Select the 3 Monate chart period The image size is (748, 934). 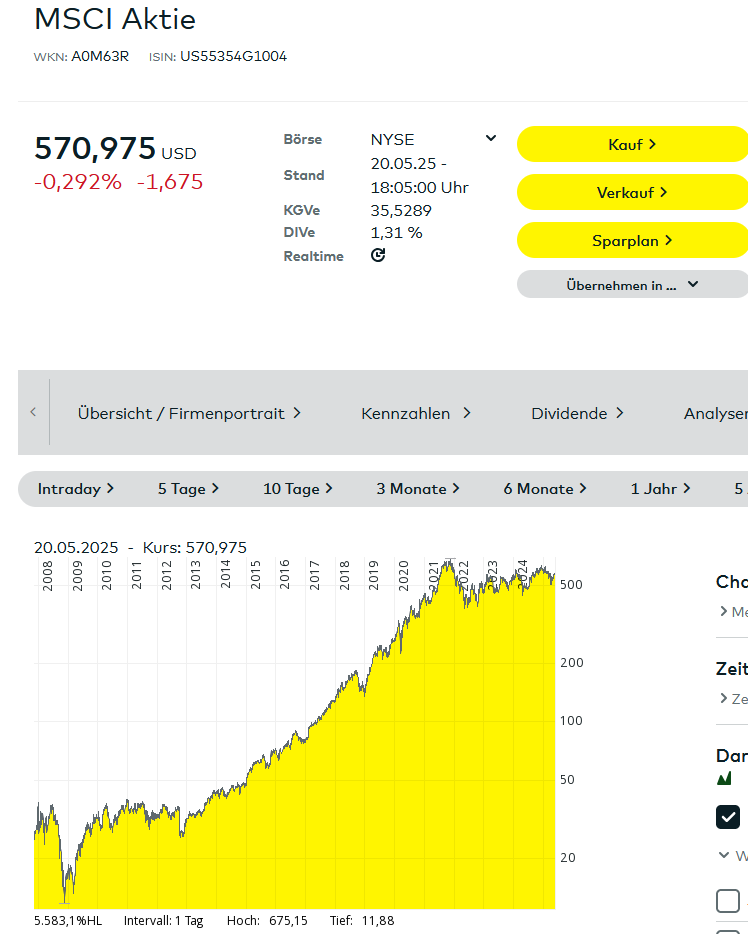(x=418, y=489)
